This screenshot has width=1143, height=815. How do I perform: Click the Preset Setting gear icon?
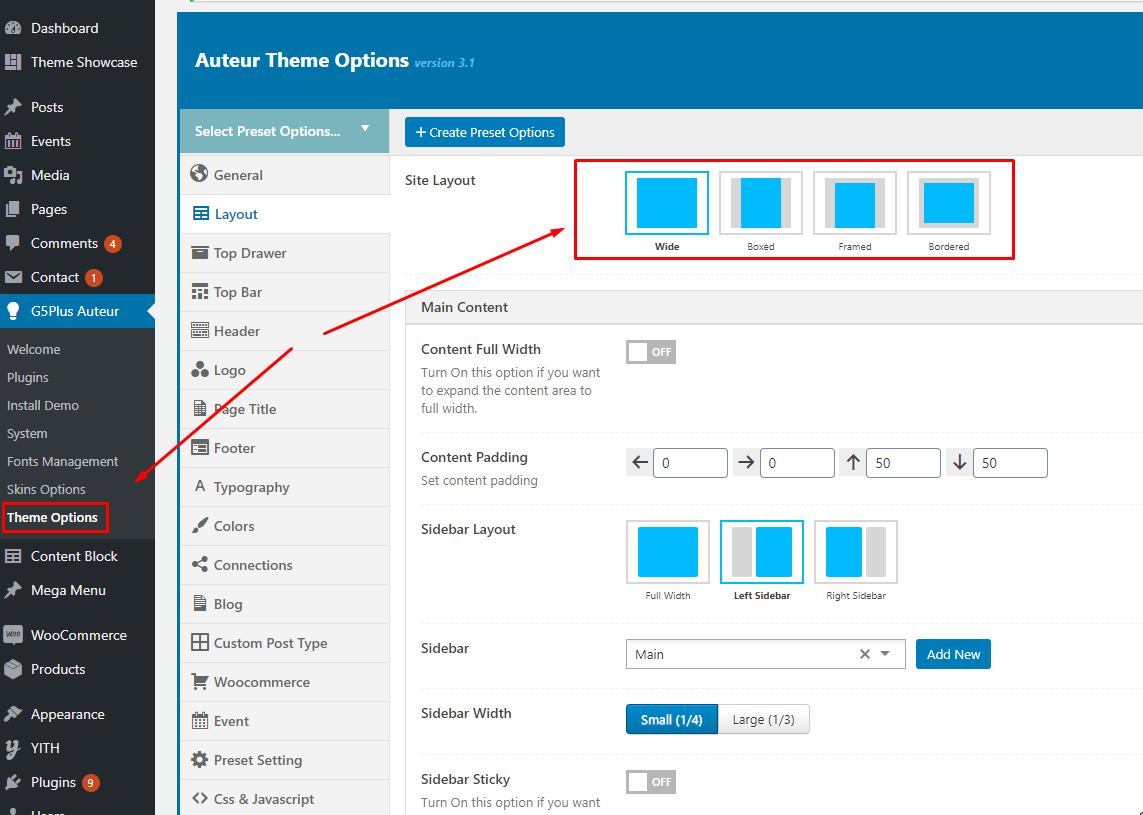200,760
